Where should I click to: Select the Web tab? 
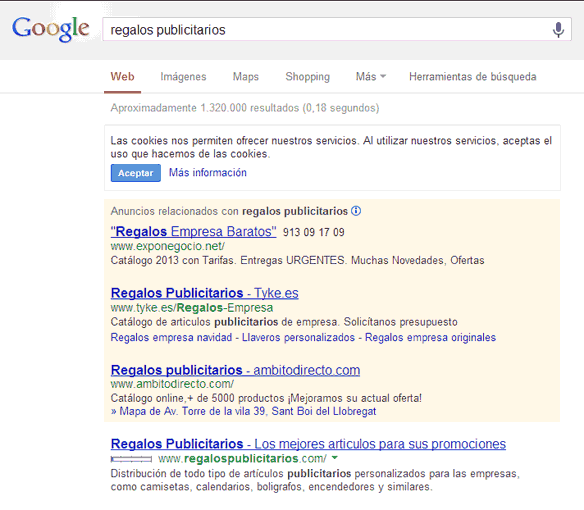[x=123, y=77]
